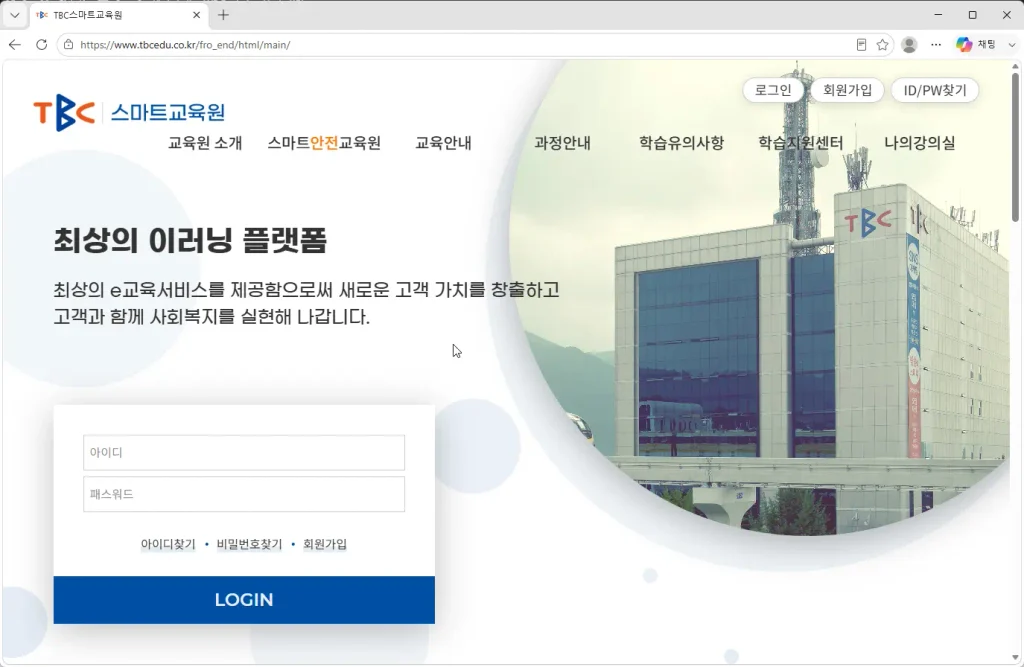Expand the chevron next to the chat button
The width and height of the screenshot is (1024, 667).
(x=1012, y=44)
